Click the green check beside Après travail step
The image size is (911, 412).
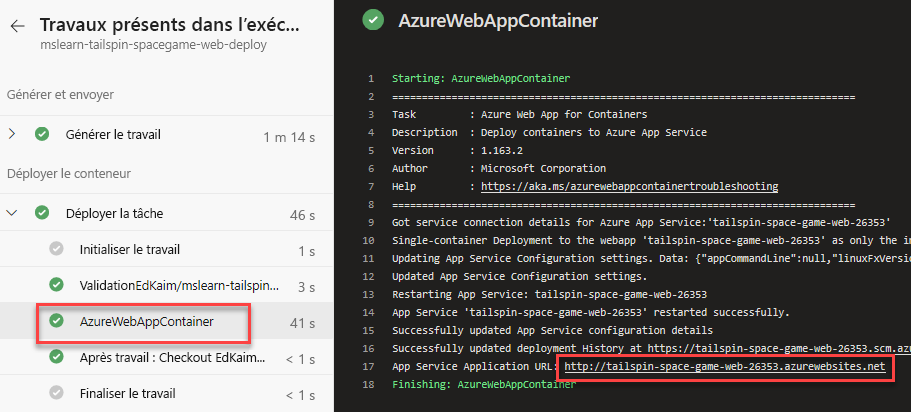56,357
